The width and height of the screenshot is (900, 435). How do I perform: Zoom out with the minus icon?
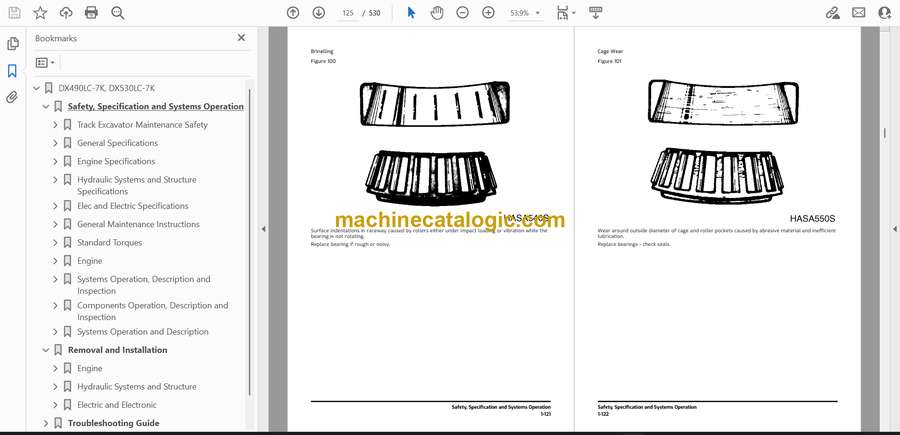tap(463, 13)
